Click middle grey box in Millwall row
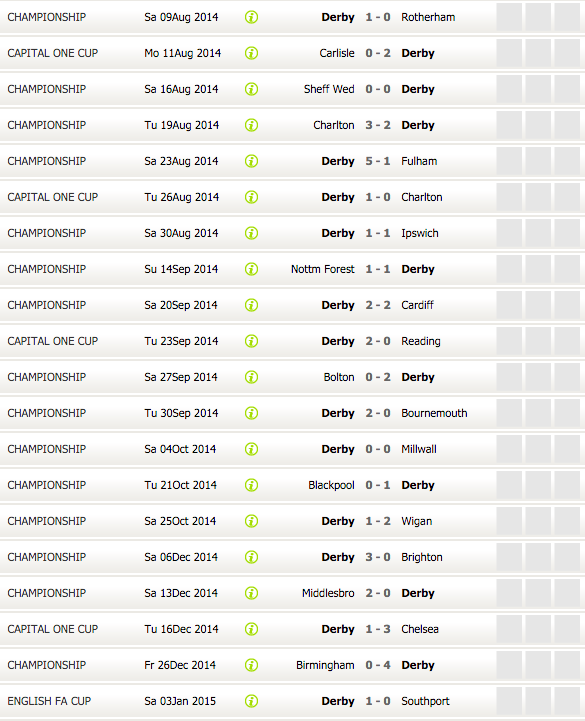 [x=538, y=449]
